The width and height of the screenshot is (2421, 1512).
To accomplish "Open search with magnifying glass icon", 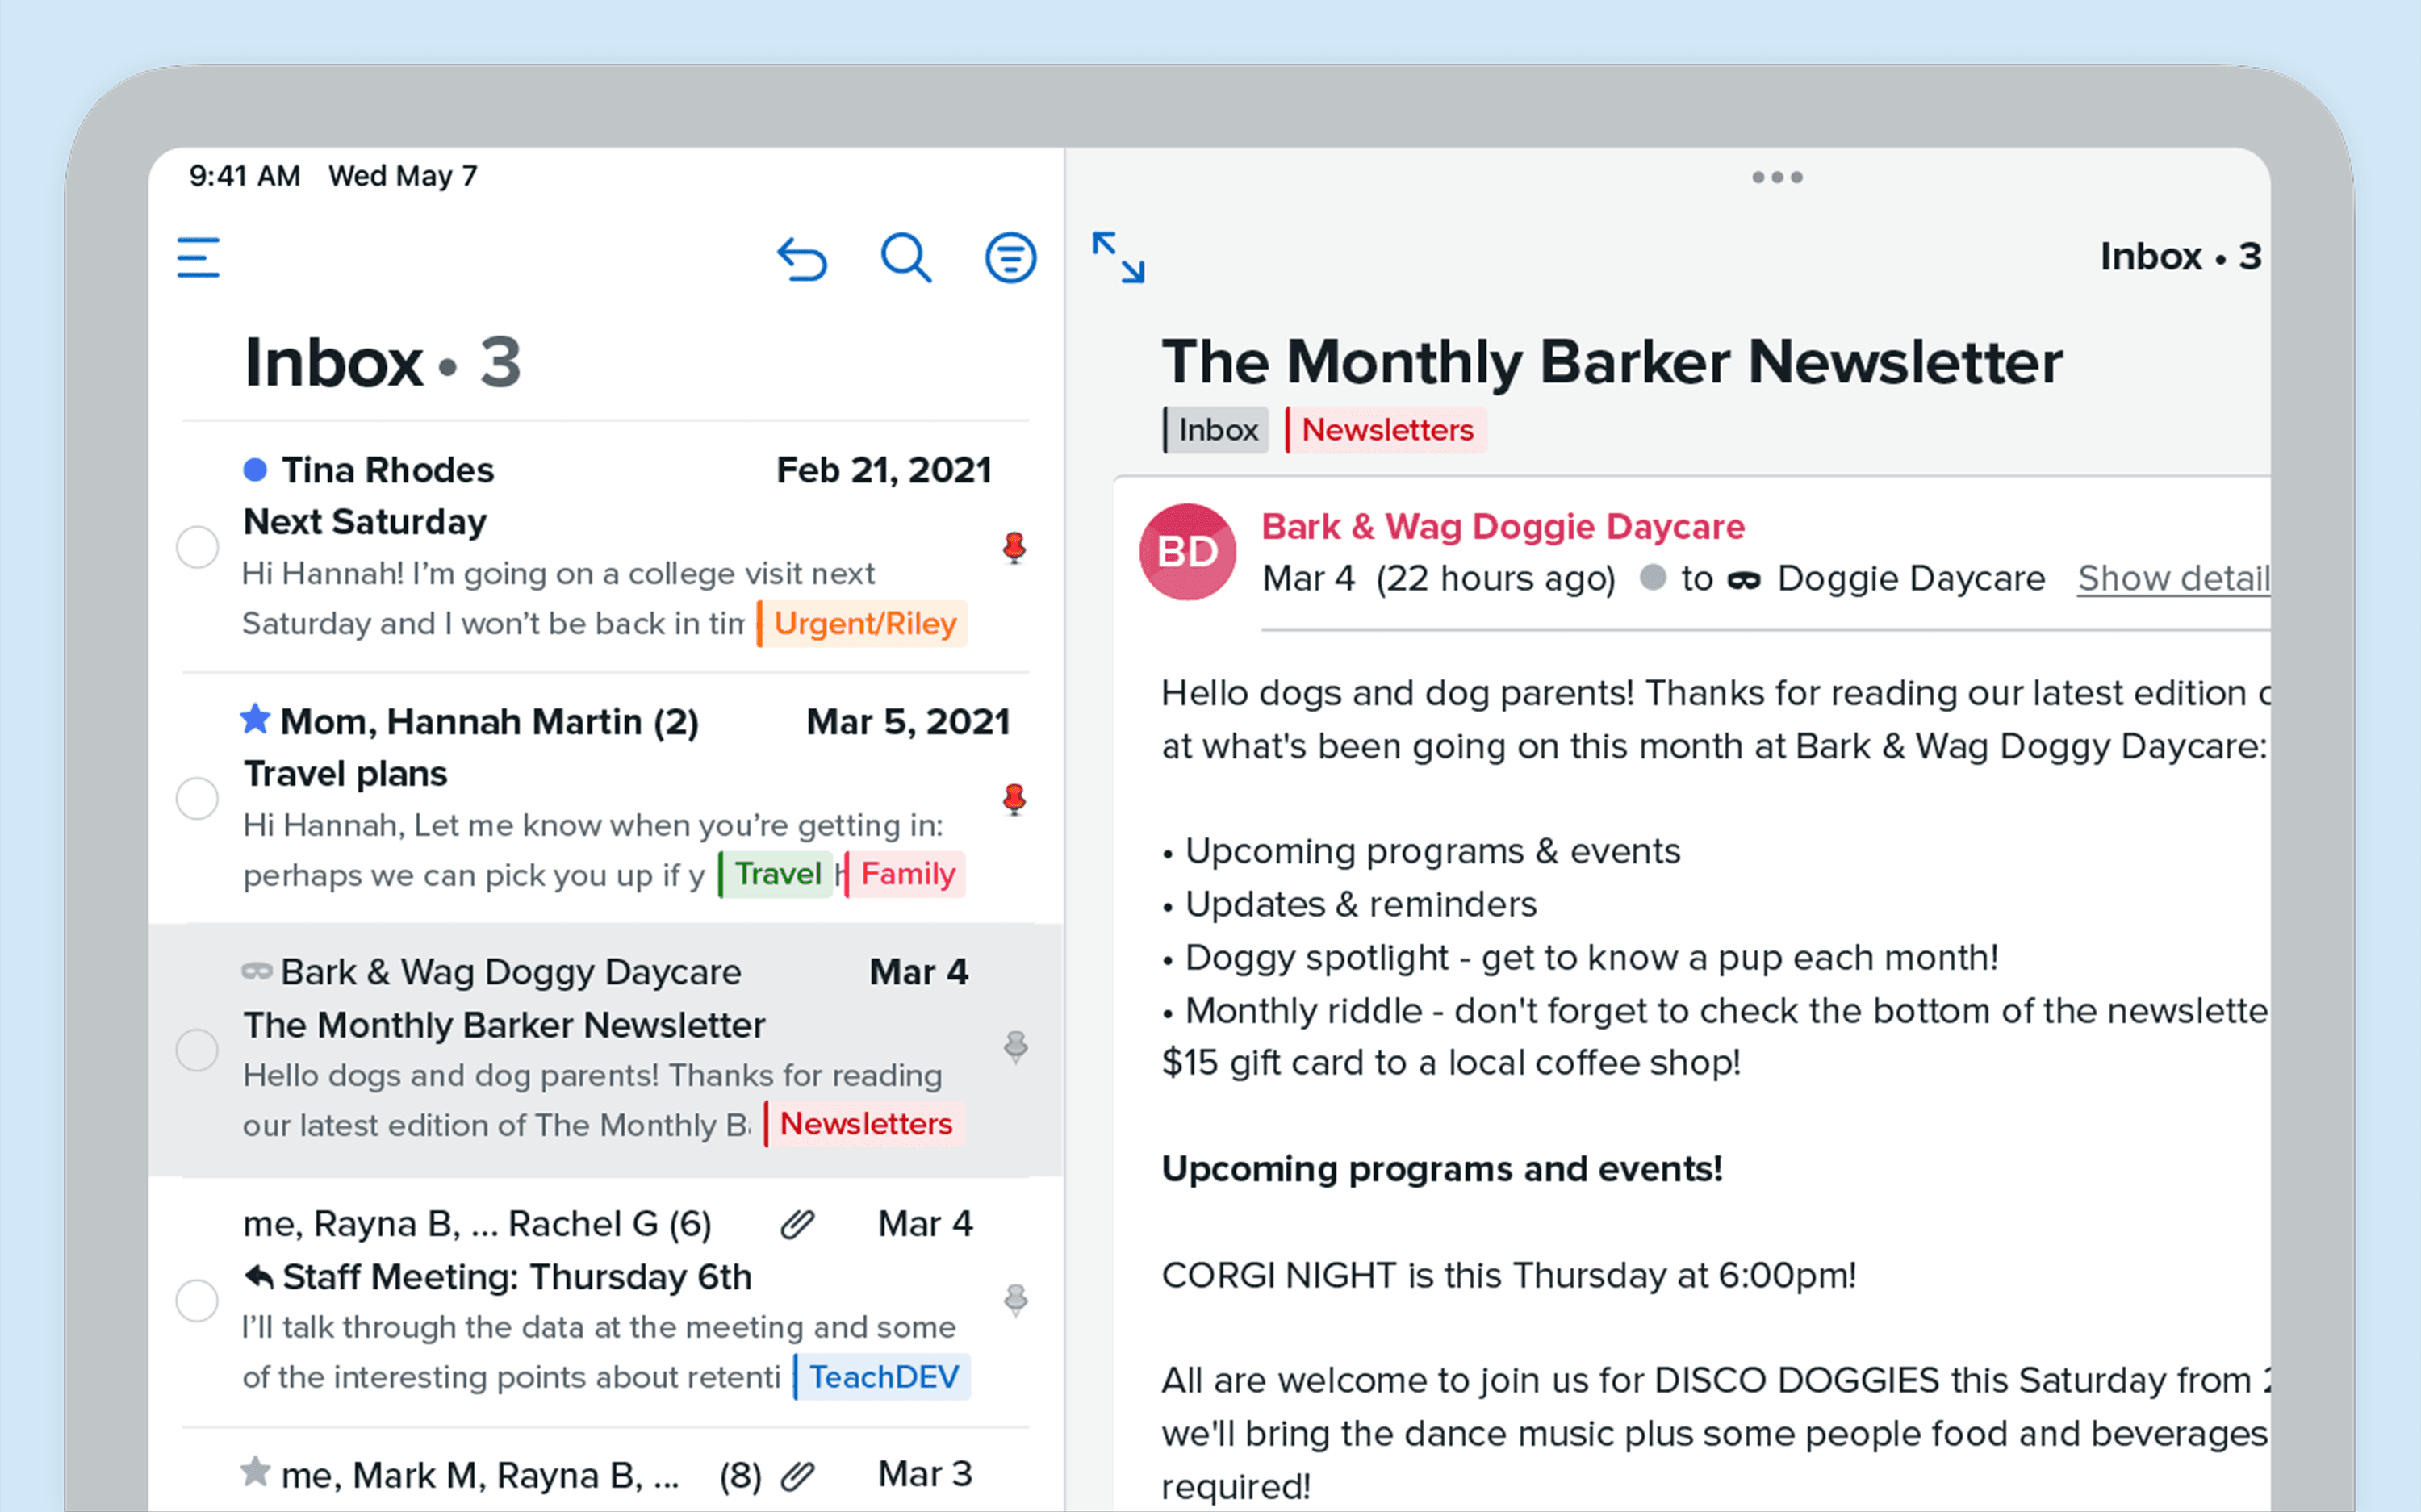I will 906,259.
